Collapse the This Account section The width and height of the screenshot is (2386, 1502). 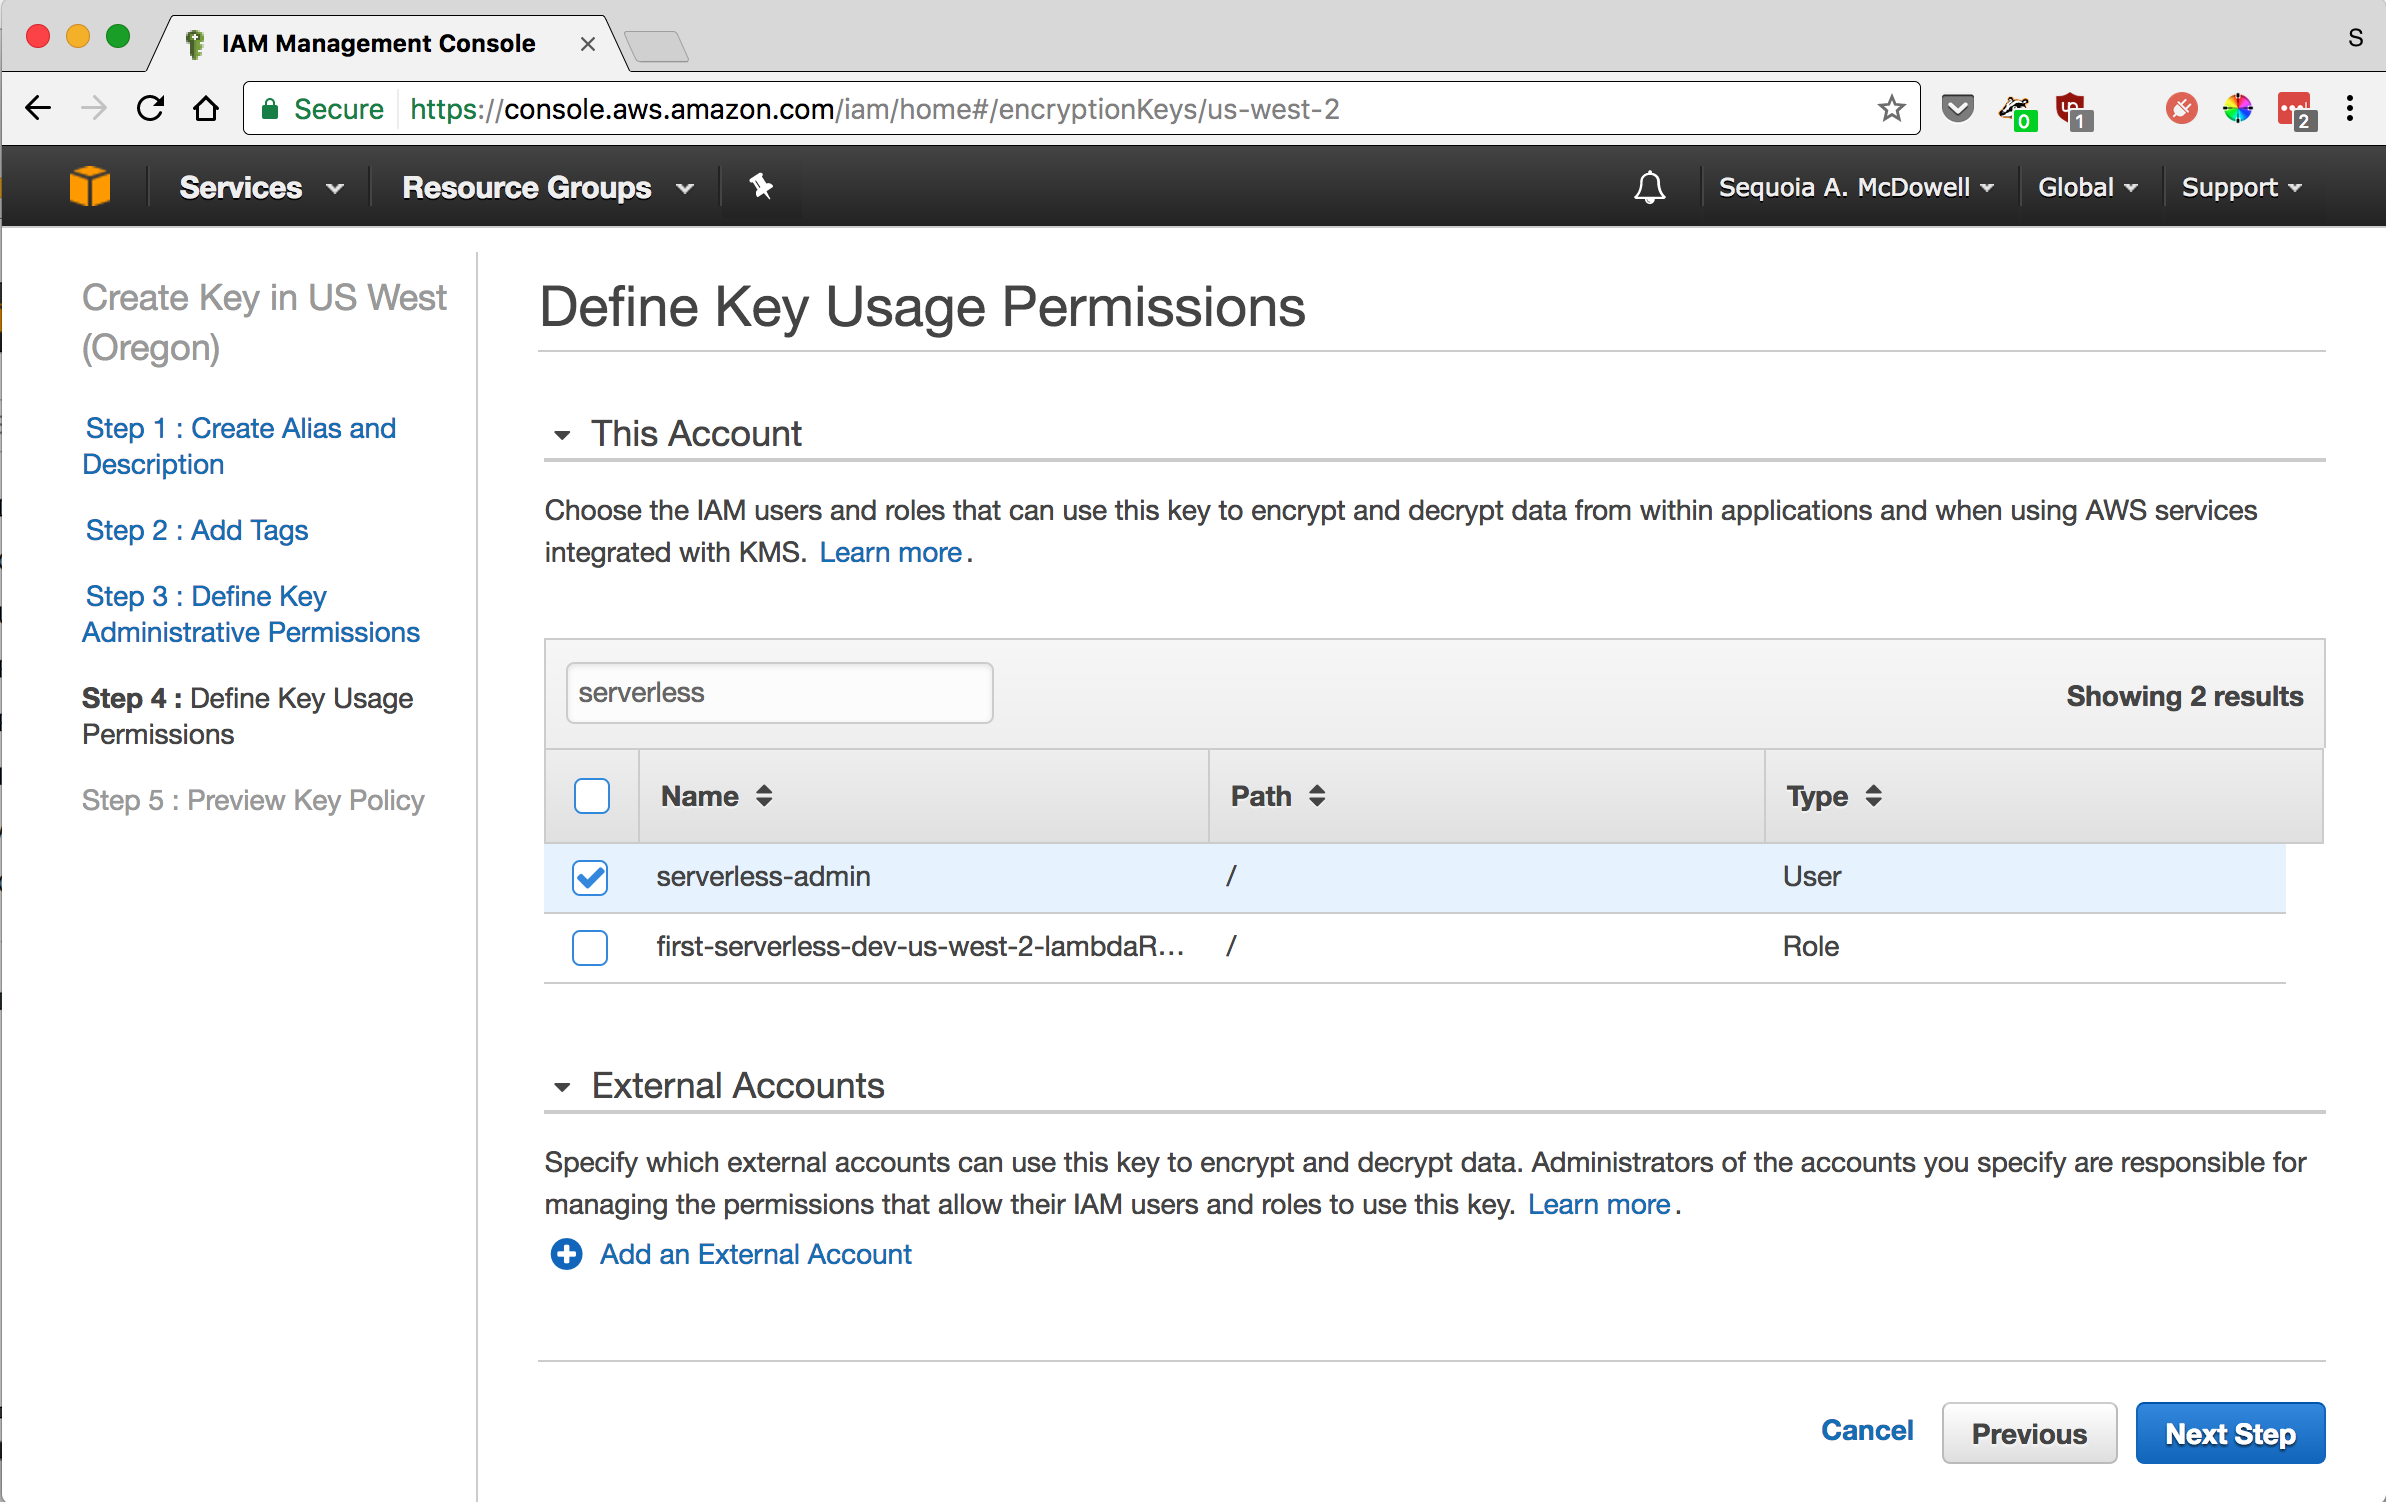point(562,434)
